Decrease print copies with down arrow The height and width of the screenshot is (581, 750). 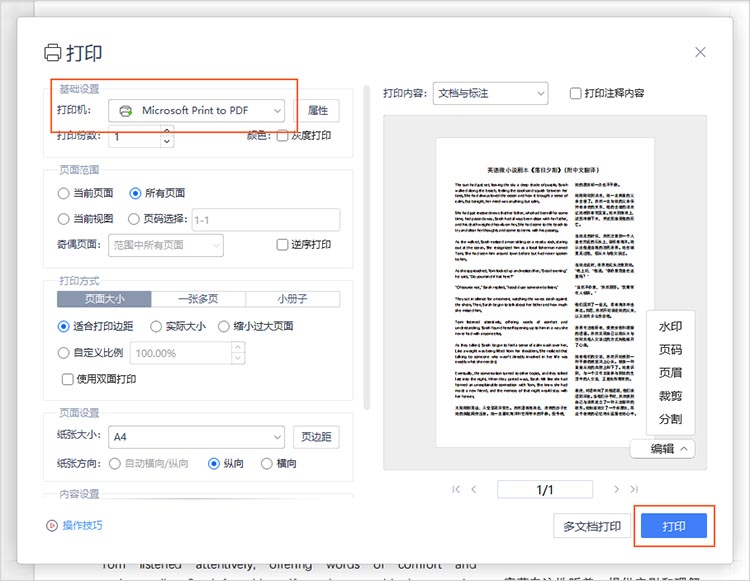coord(166,142)
